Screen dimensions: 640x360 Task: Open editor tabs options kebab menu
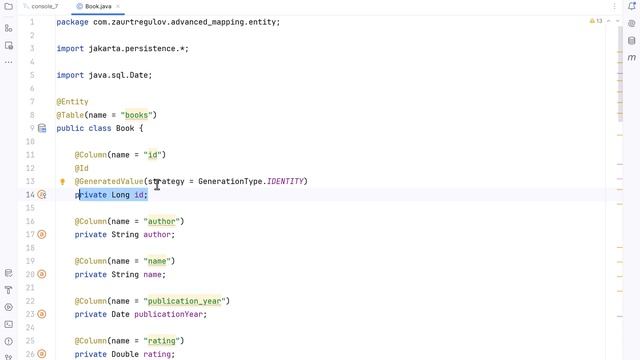point(614,6)
